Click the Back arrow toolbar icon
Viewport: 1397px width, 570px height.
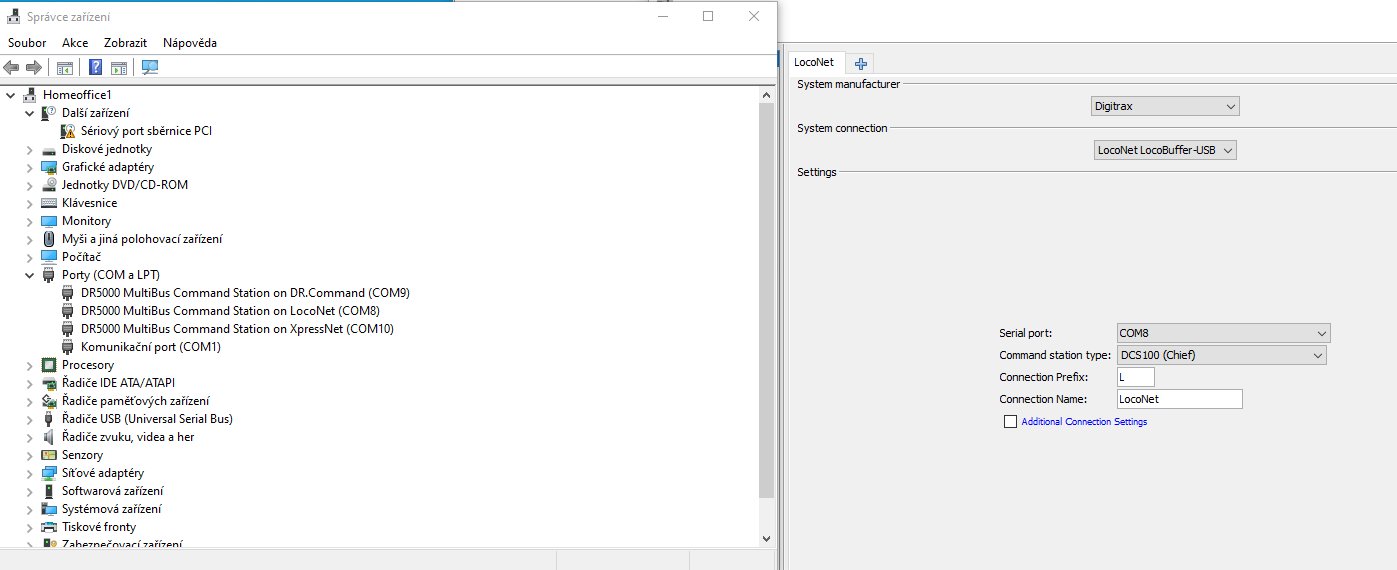click(11, 67)
